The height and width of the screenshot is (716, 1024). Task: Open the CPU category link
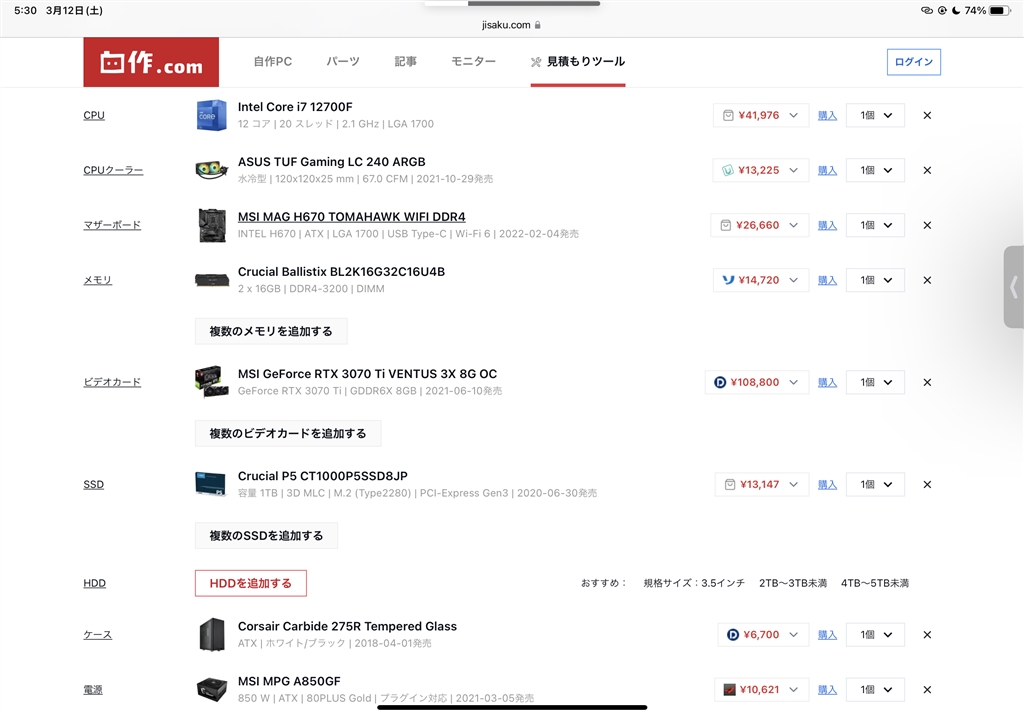pos(94,116)
